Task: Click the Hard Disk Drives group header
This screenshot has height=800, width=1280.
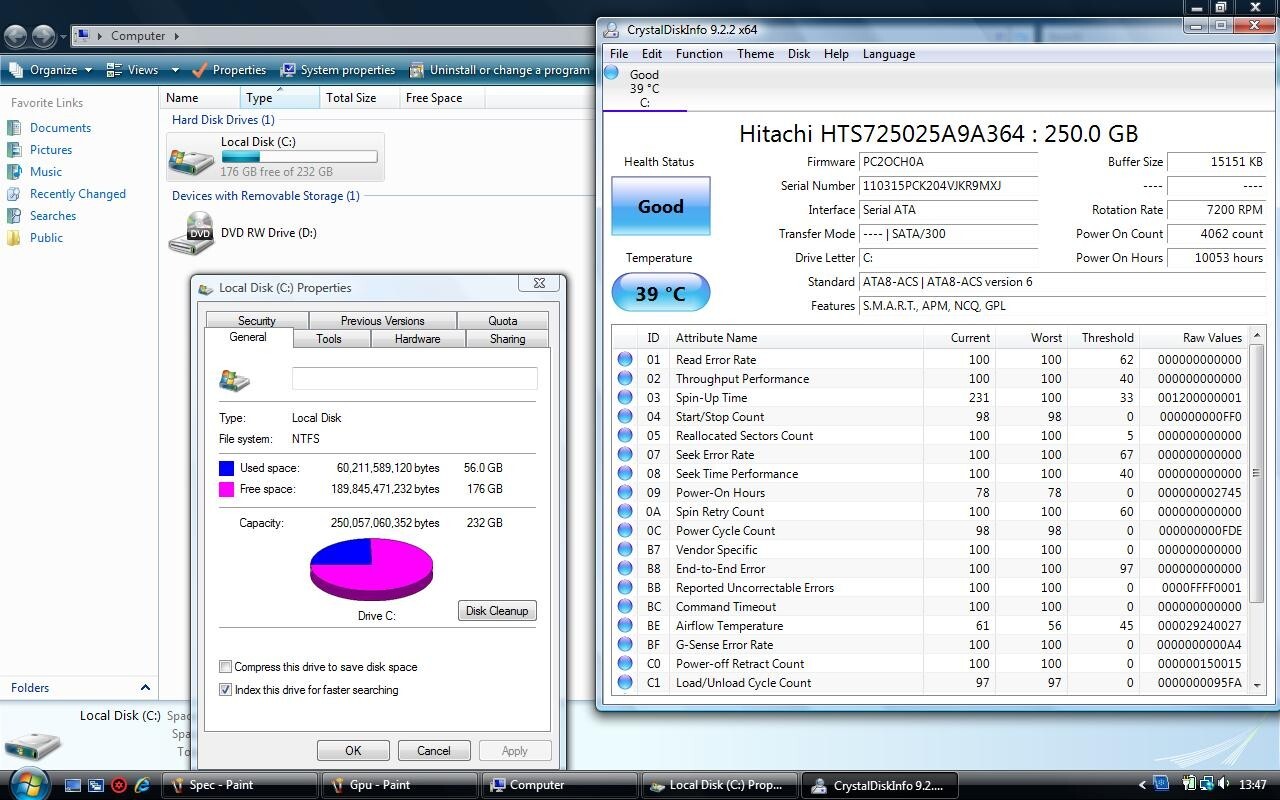Action: point(223,120)
